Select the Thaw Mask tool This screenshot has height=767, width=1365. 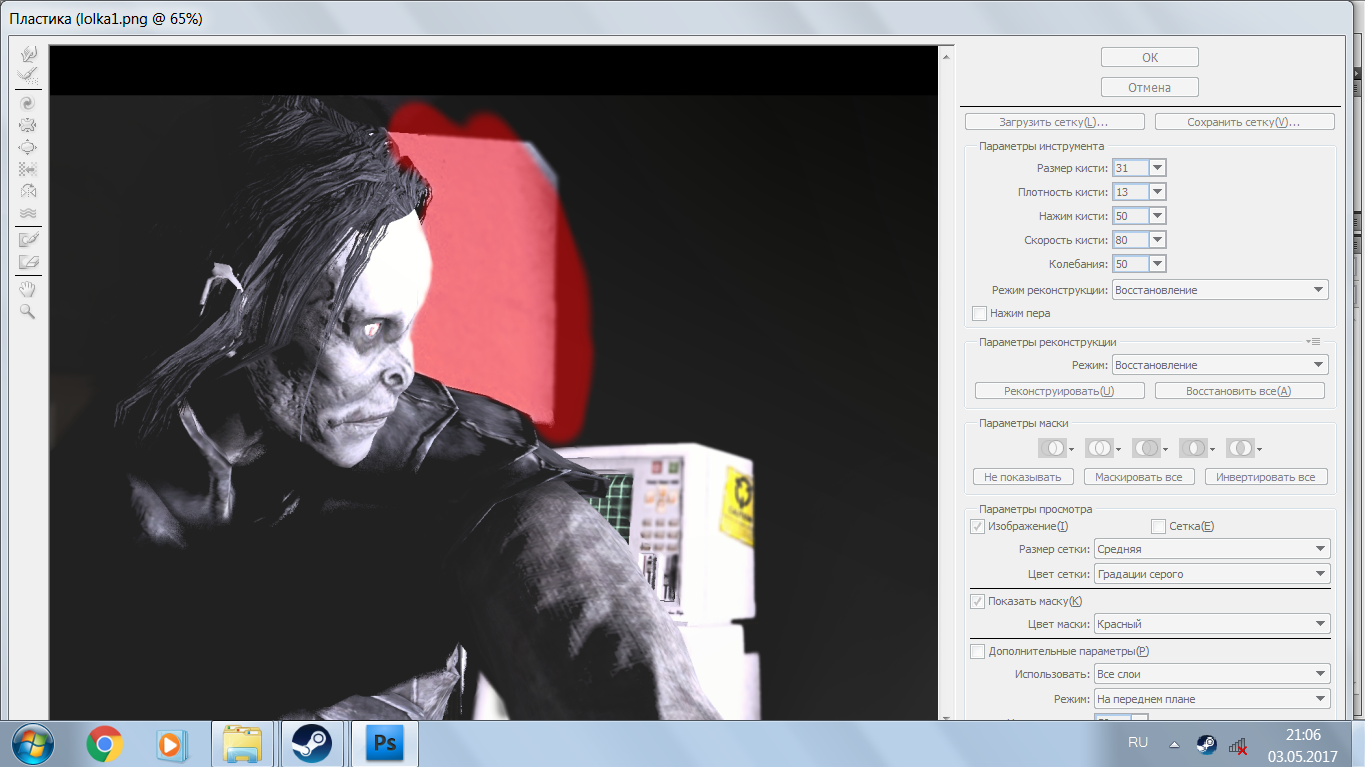(x=28, y=262)
